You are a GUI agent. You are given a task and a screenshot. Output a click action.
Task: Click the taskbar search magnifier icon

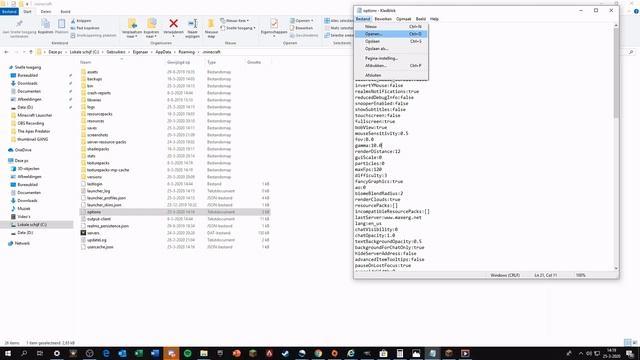[x=24, y=353]
